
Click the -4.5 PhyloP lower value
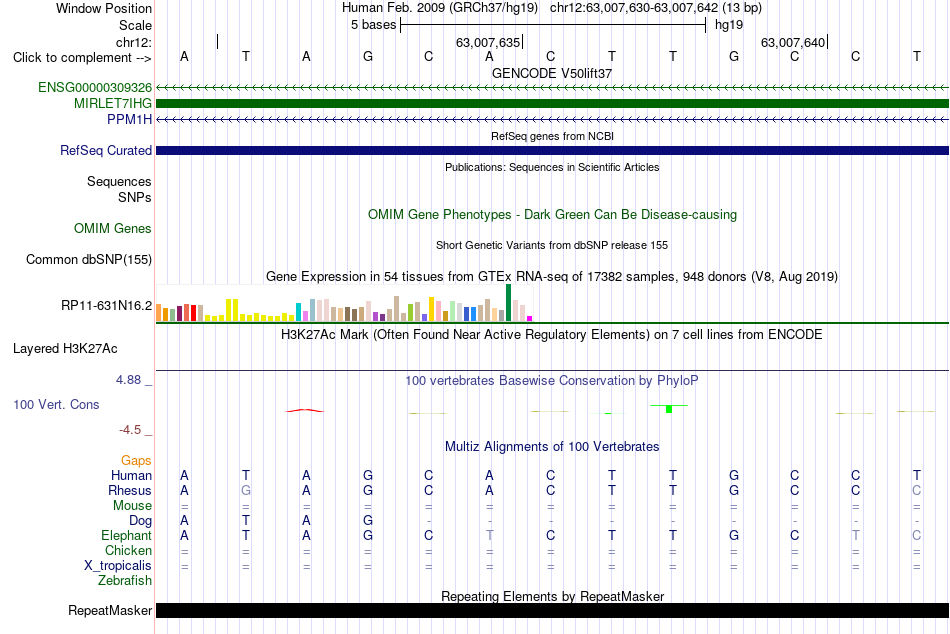tap(130, 430)
